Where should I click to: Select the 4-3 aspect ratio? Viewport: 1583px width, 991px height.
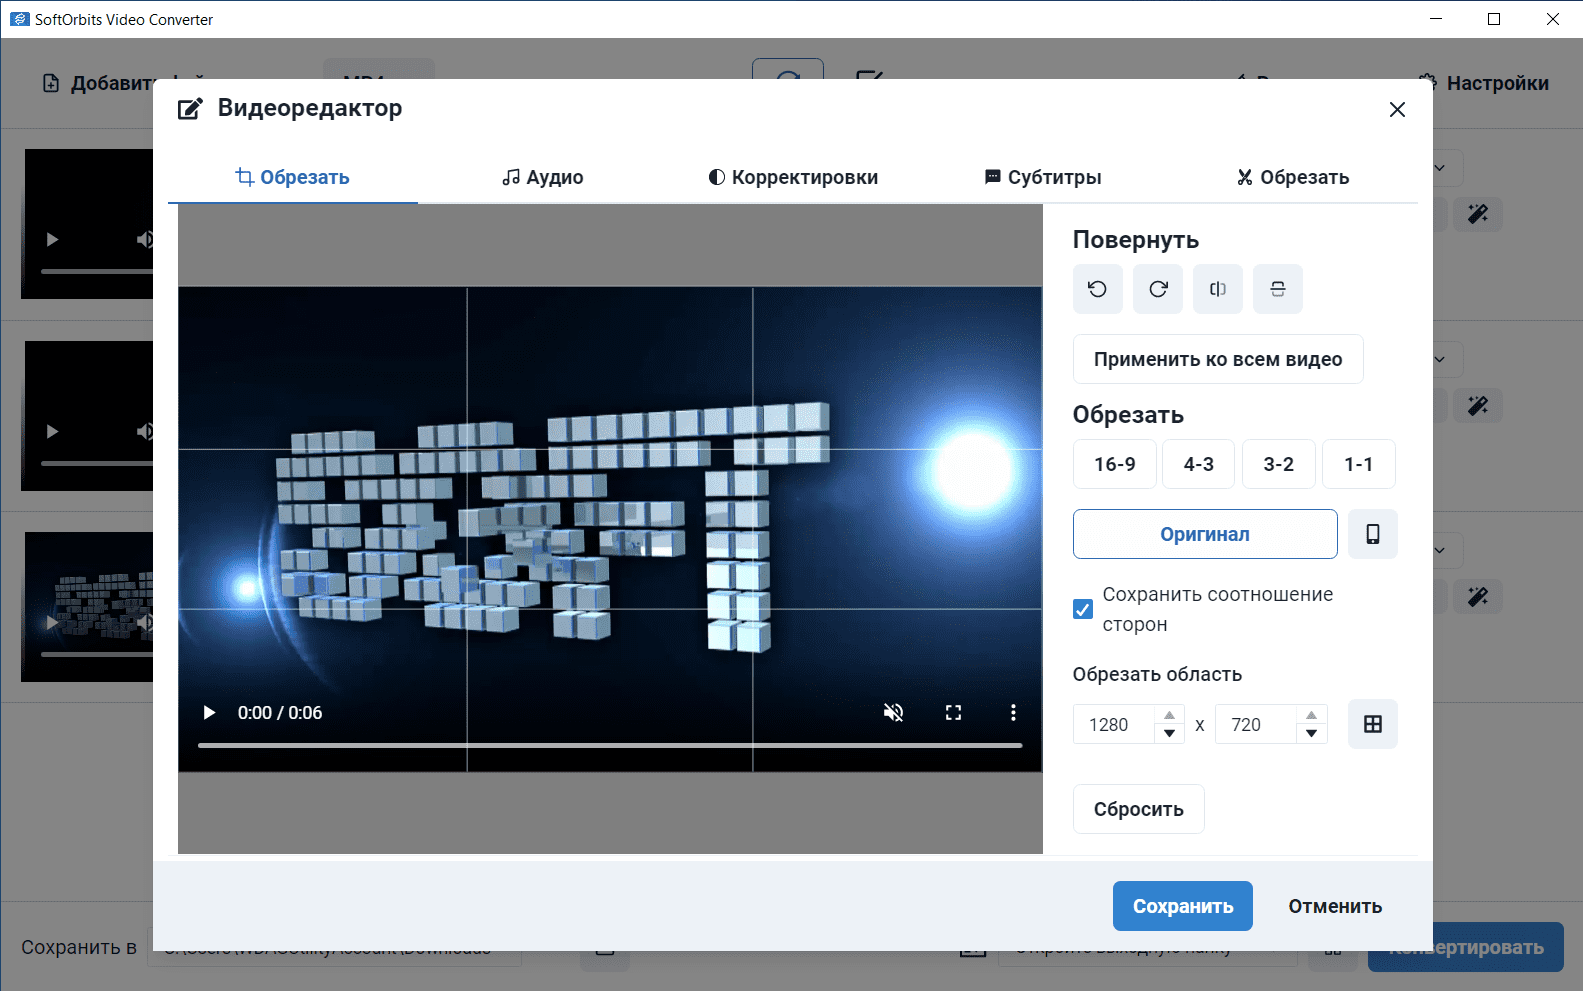[1198, 464]
